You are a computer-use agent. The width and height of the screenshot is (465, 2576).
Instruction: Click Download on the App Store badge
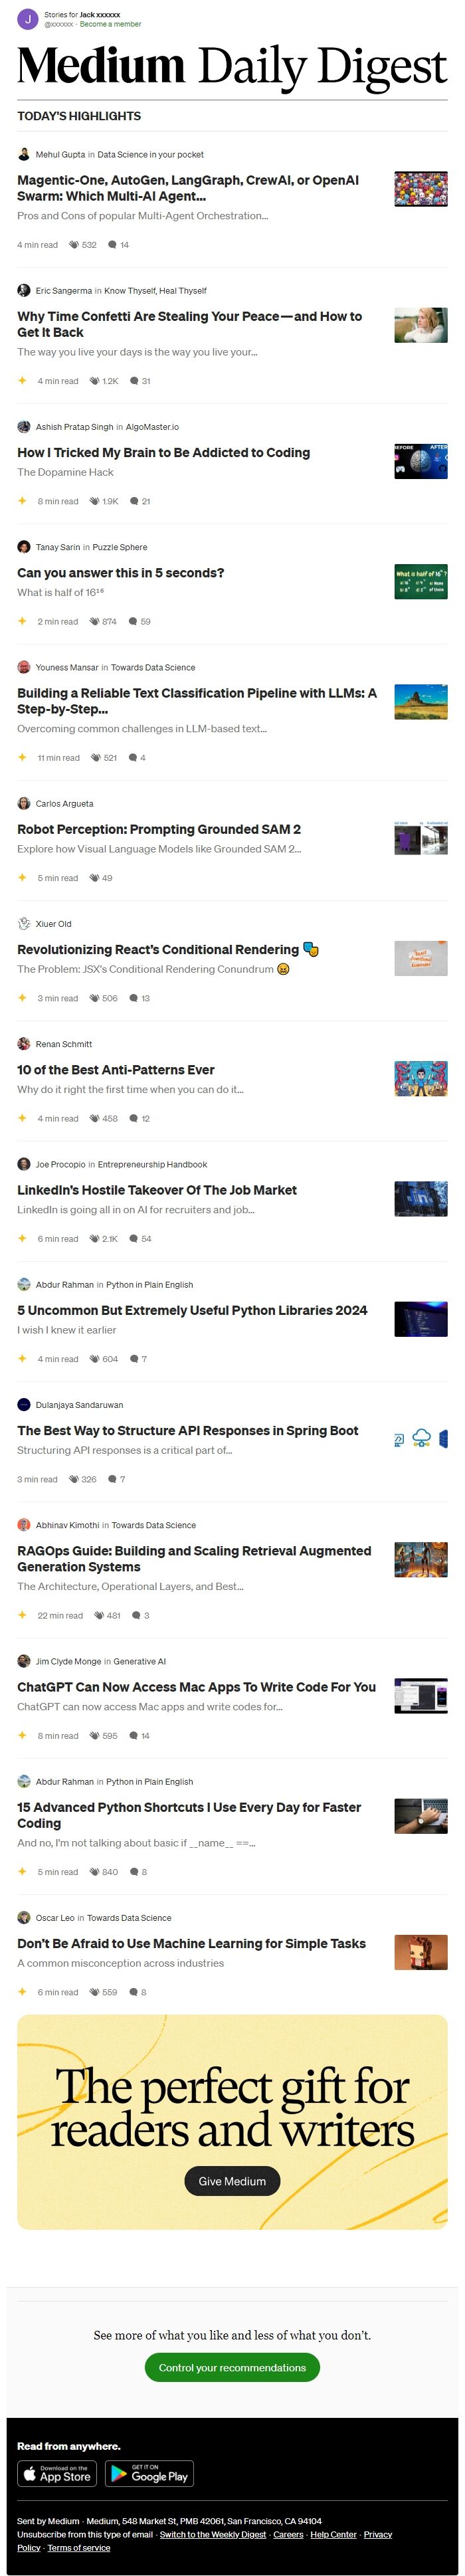pos(57,2473)
